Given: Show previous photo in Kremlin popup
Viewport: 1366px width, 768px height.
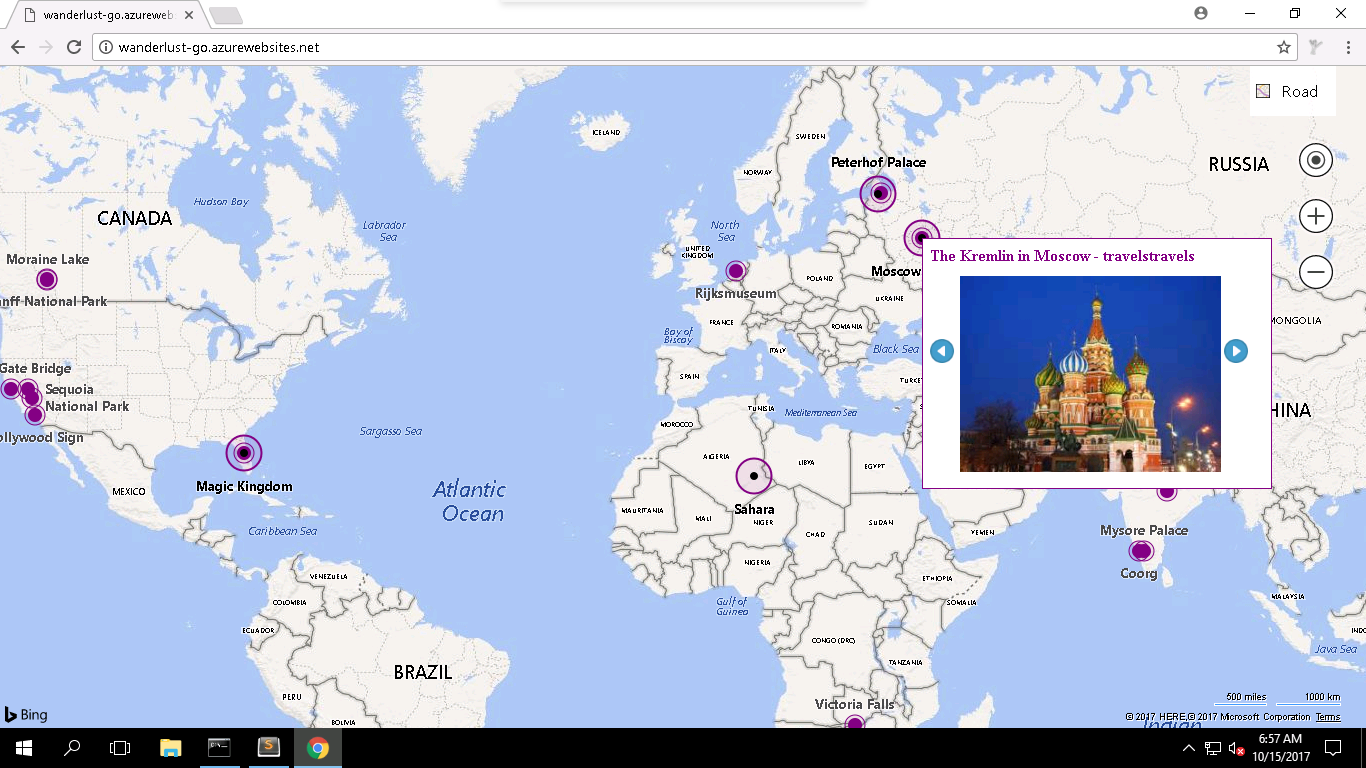Looking at the screenshot, I should [x=942, y=351].
